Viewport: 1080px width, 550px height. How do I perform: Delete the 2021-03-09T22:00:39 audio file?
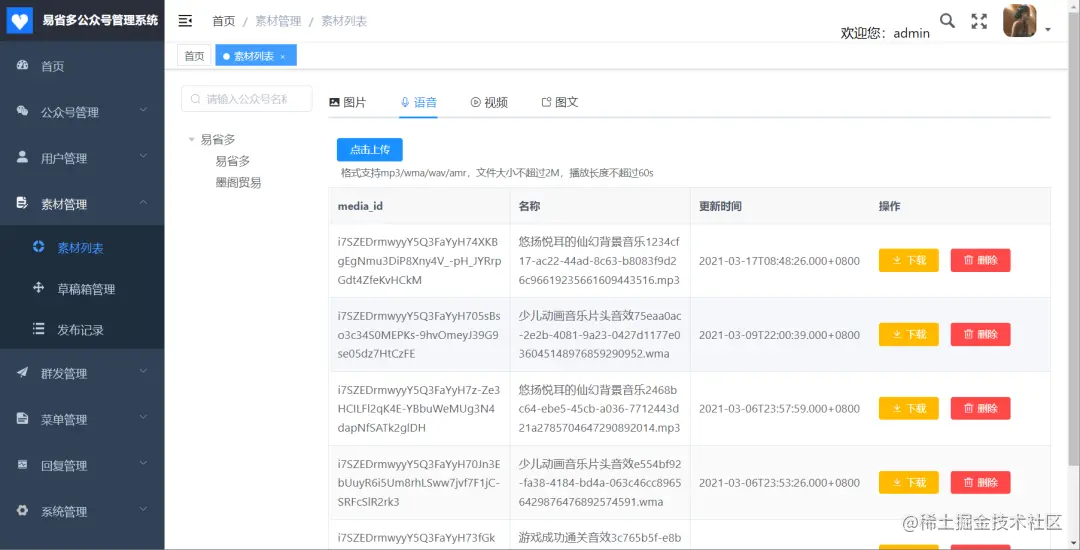[980, 335]
